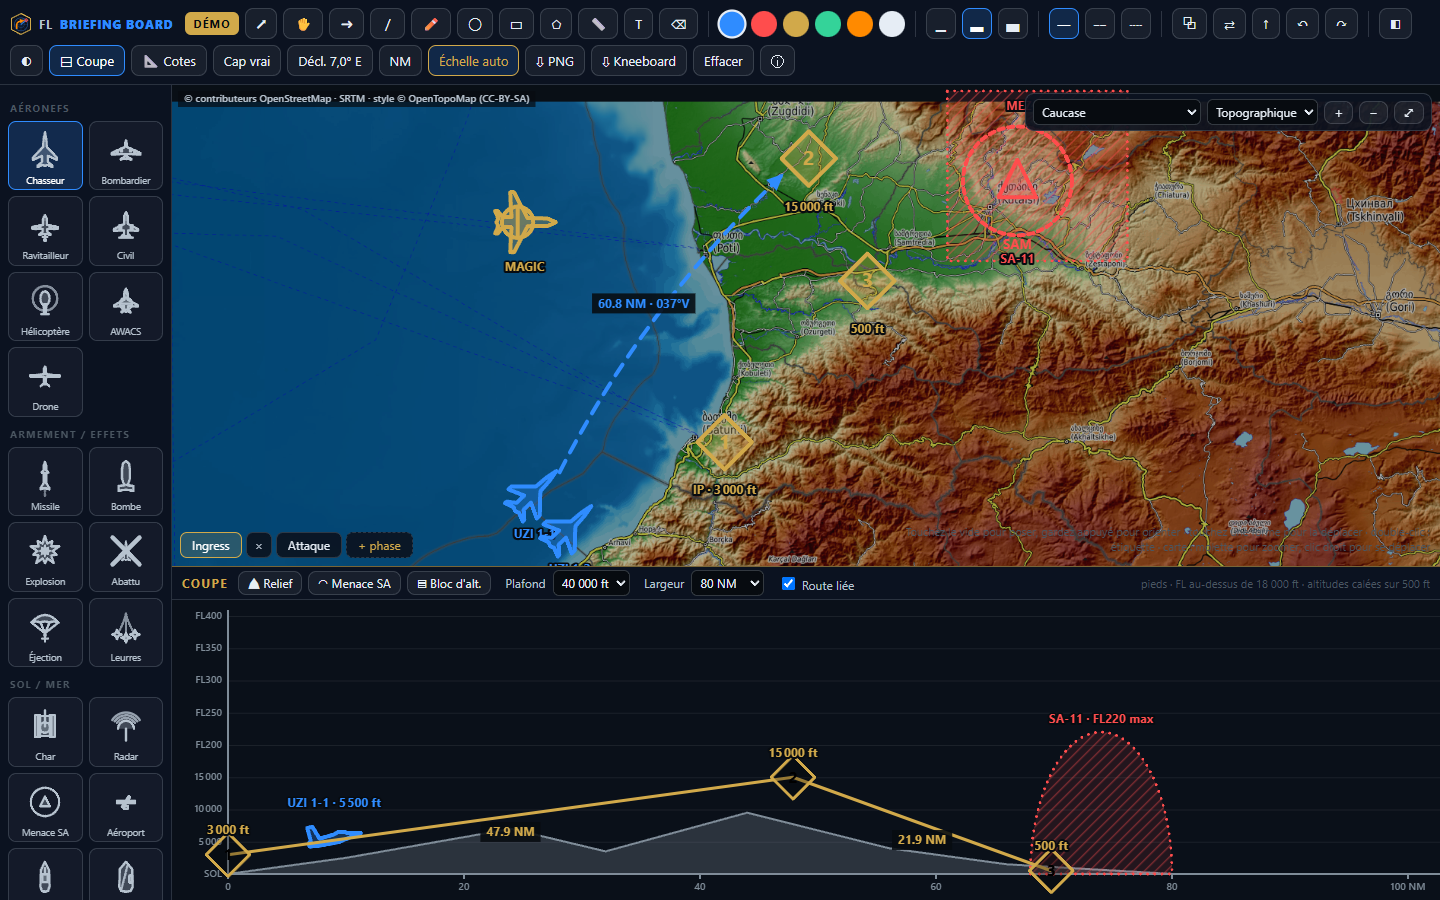Switch to the Ingress phase tab
The height and width of the screenshot is (900, 1440).
211,545
